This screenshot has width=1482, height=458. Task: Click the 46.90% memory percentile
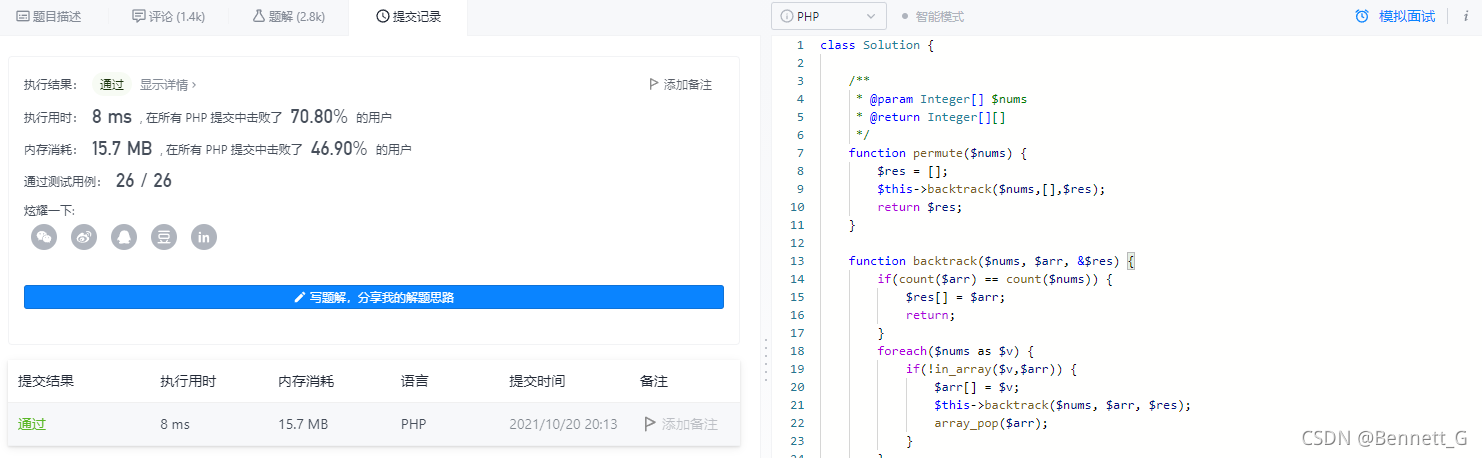339,149
